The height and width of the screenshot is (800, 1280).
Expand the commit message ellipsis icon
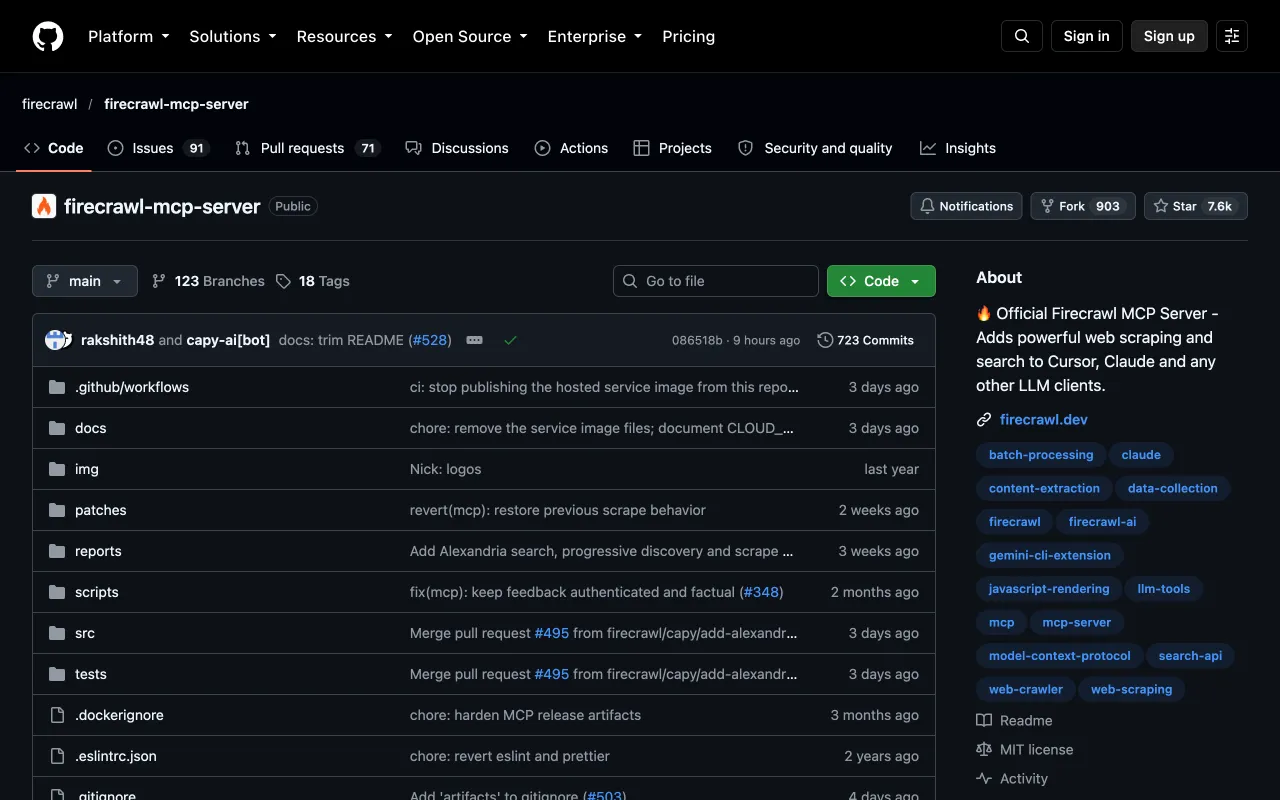475,340
